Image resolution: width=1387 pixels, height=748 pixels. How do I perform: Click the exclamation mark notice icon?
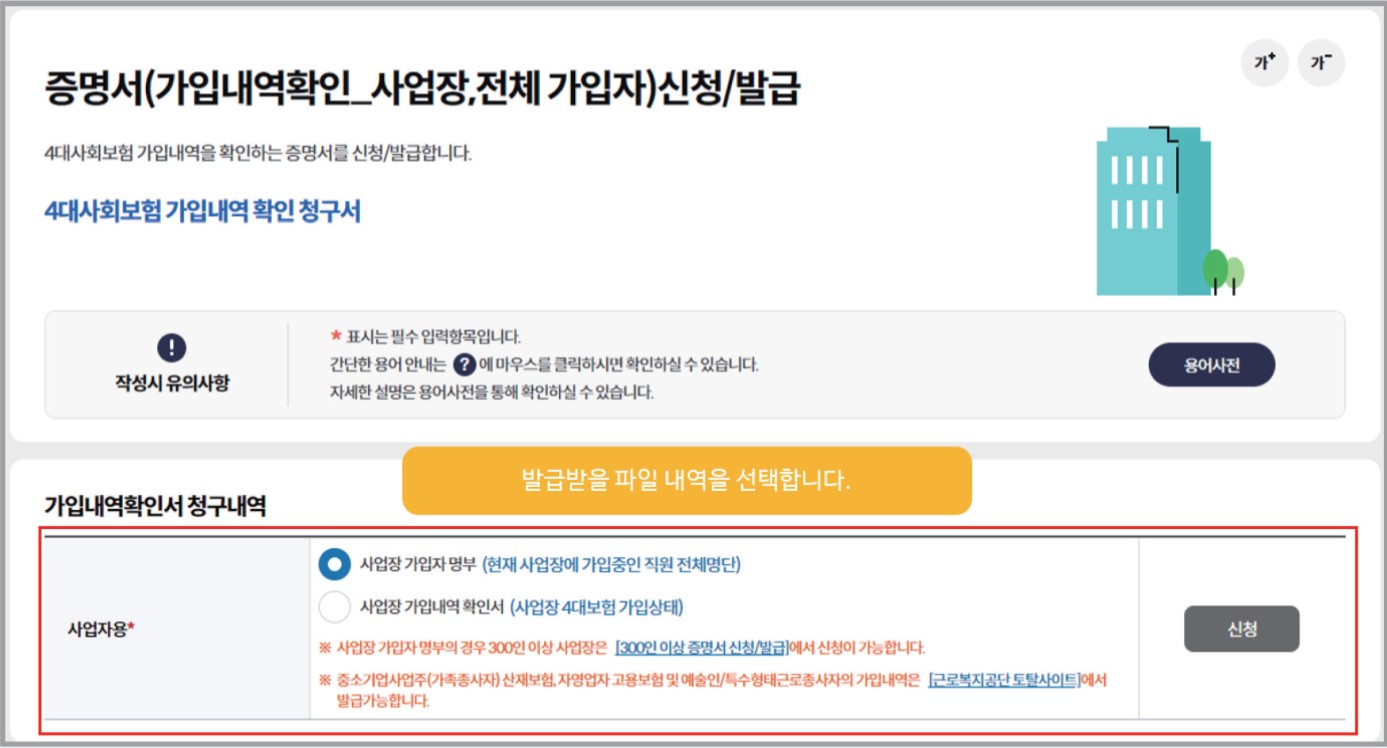pyautogui.click(x=172, y=348)
